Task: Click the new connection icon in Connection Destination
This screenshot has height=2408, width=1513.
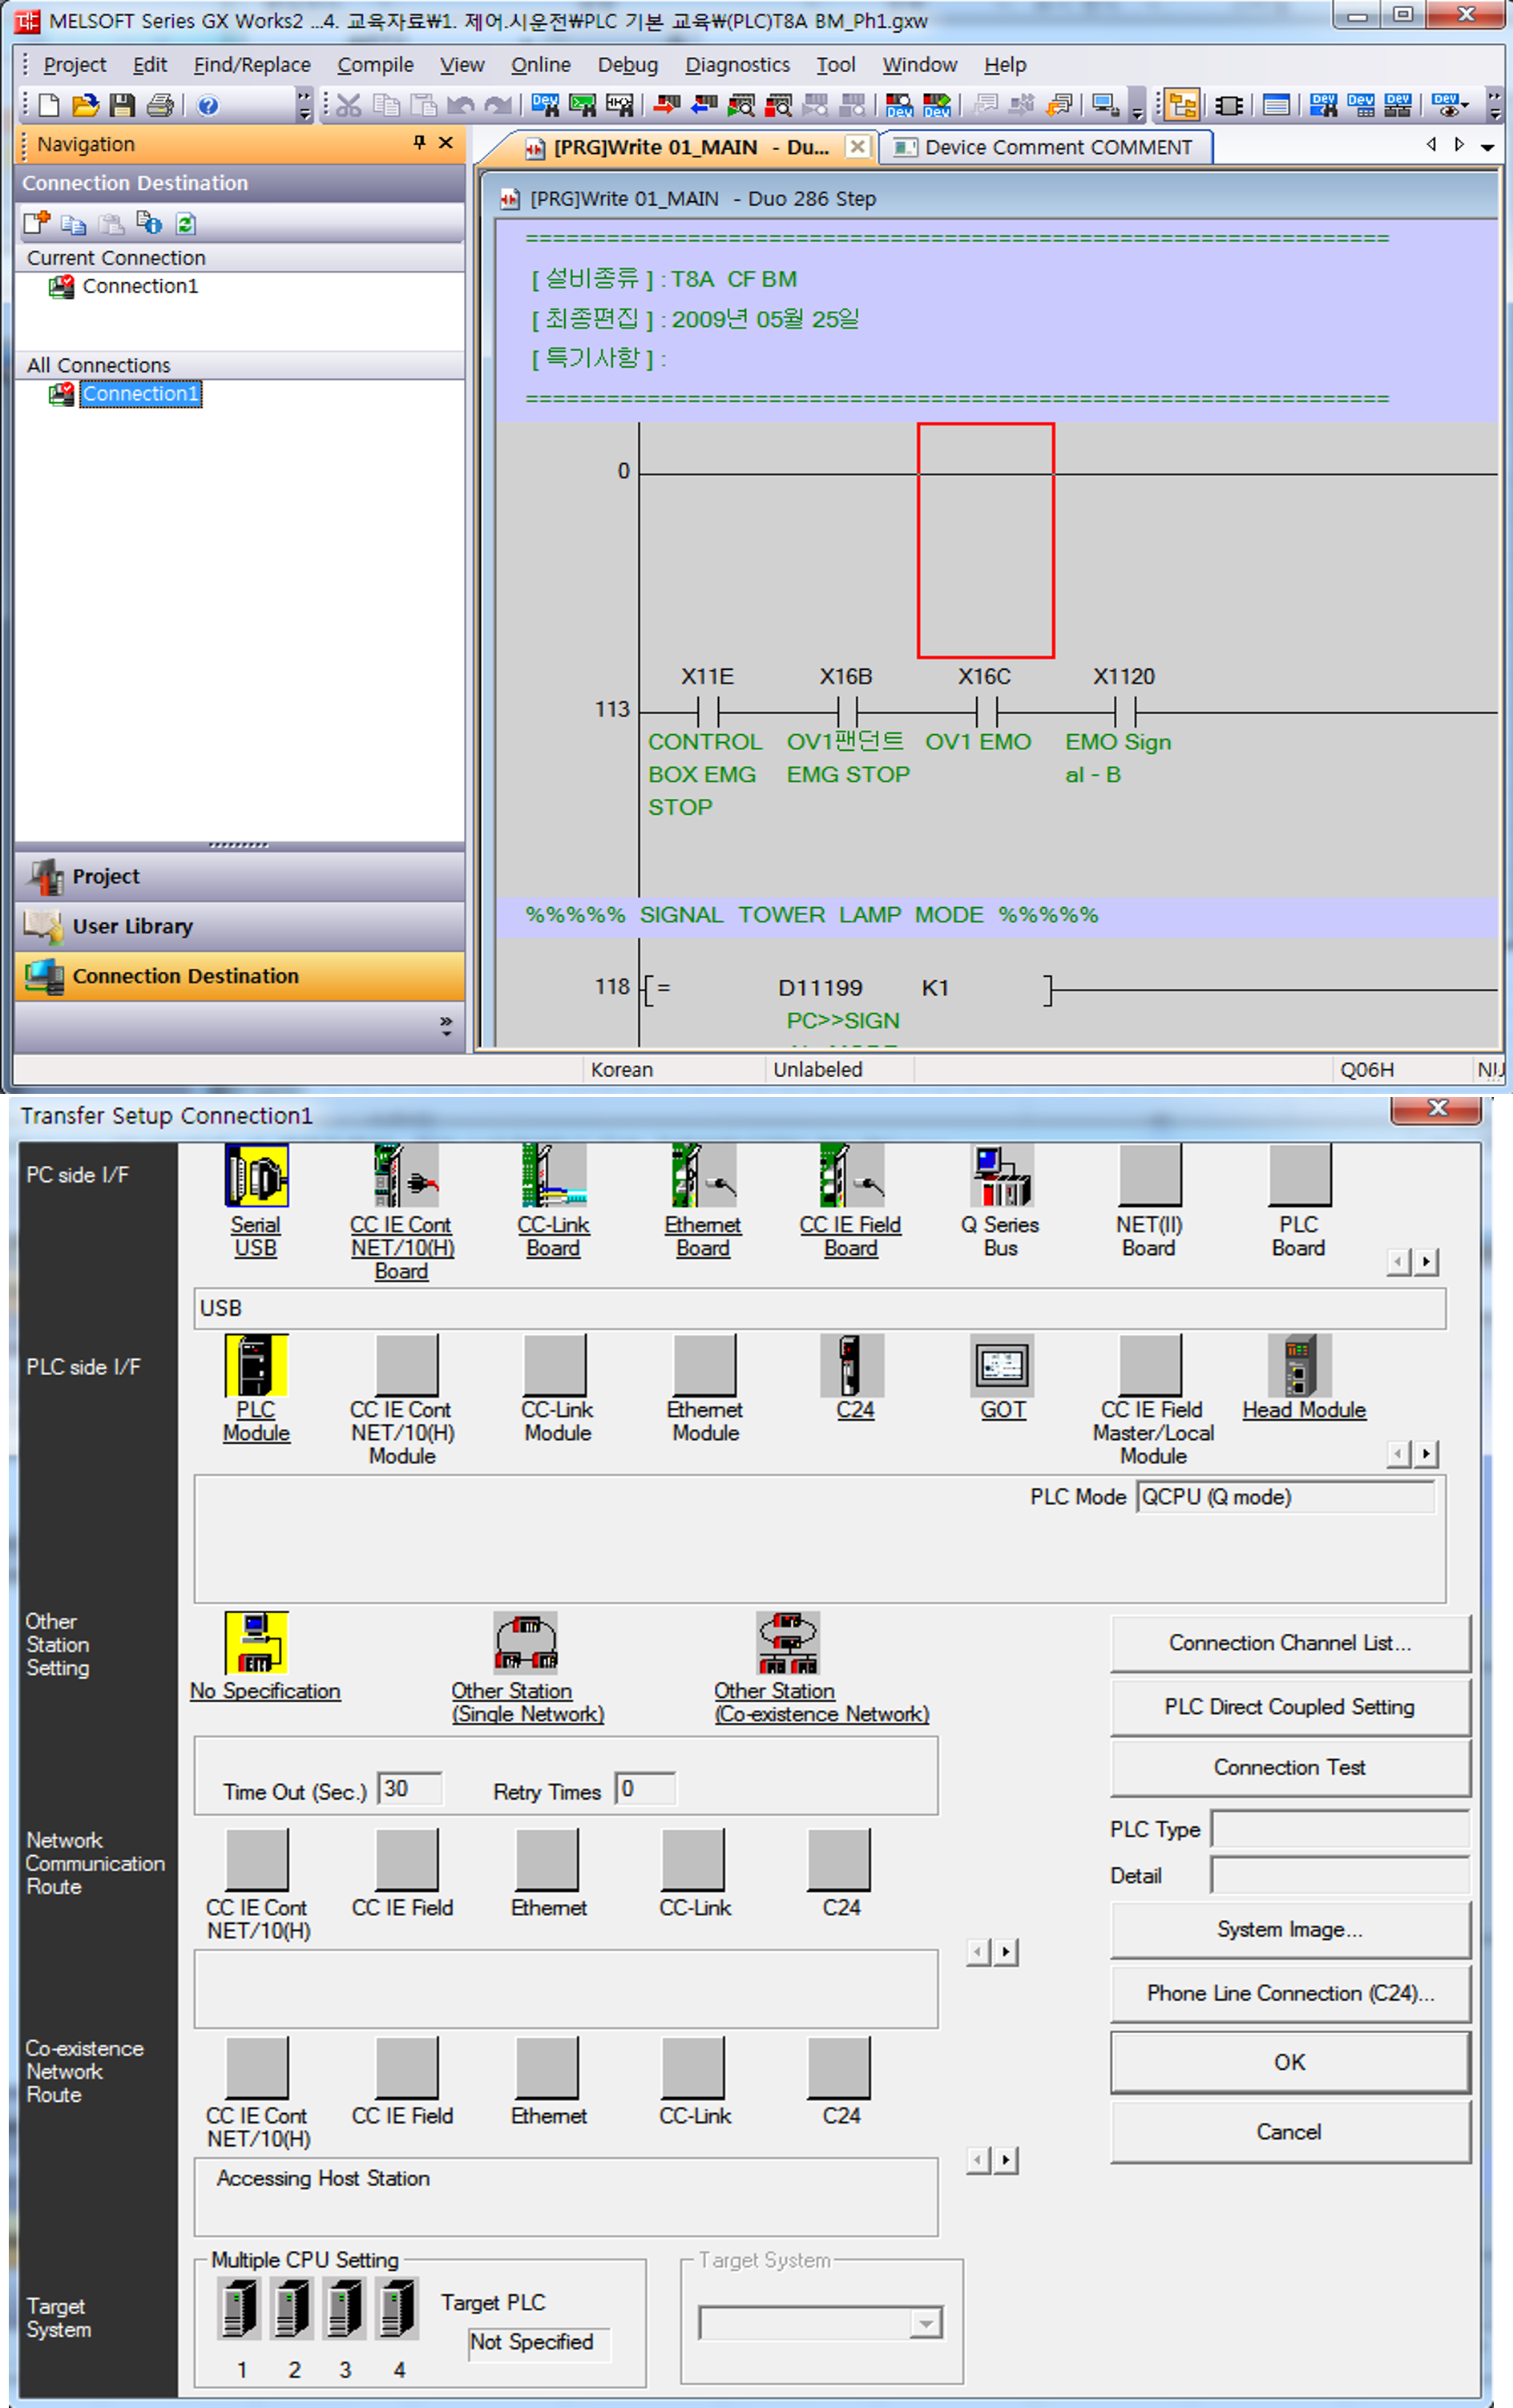Action: coord(37,223)
